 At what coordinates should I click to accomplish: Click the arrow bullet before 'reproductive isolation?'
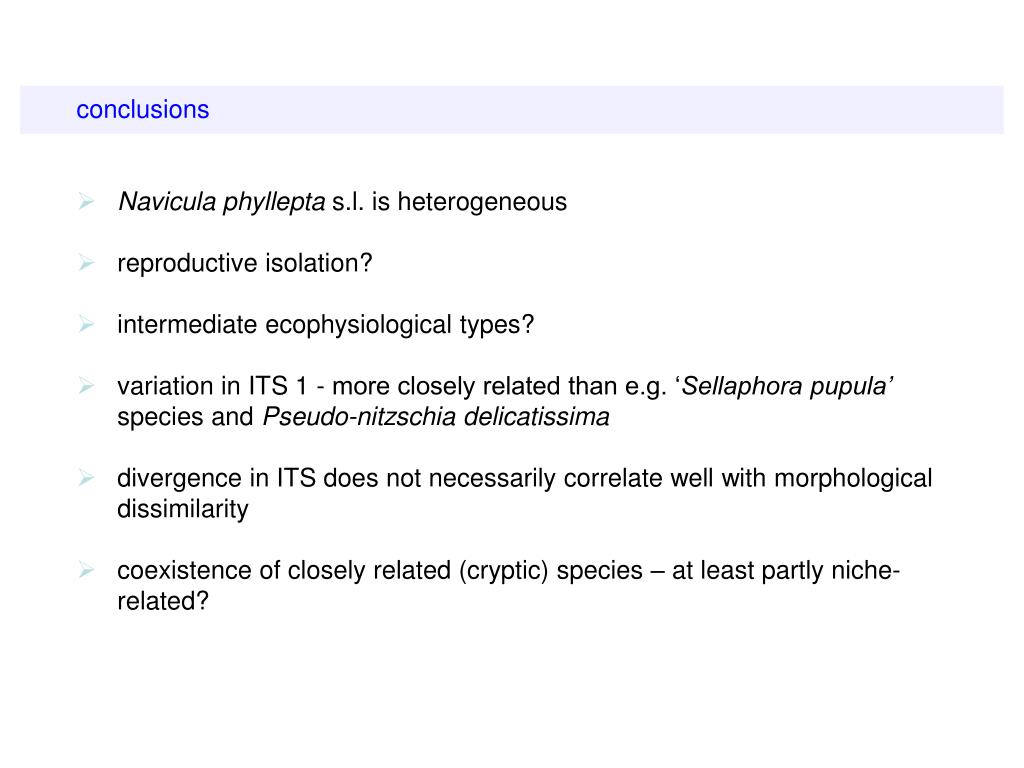tap(86, 263)
